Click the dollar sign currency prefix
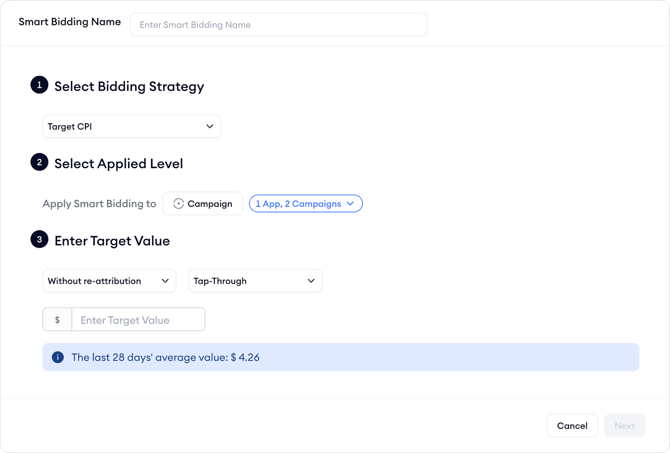 tap(57, 320)
